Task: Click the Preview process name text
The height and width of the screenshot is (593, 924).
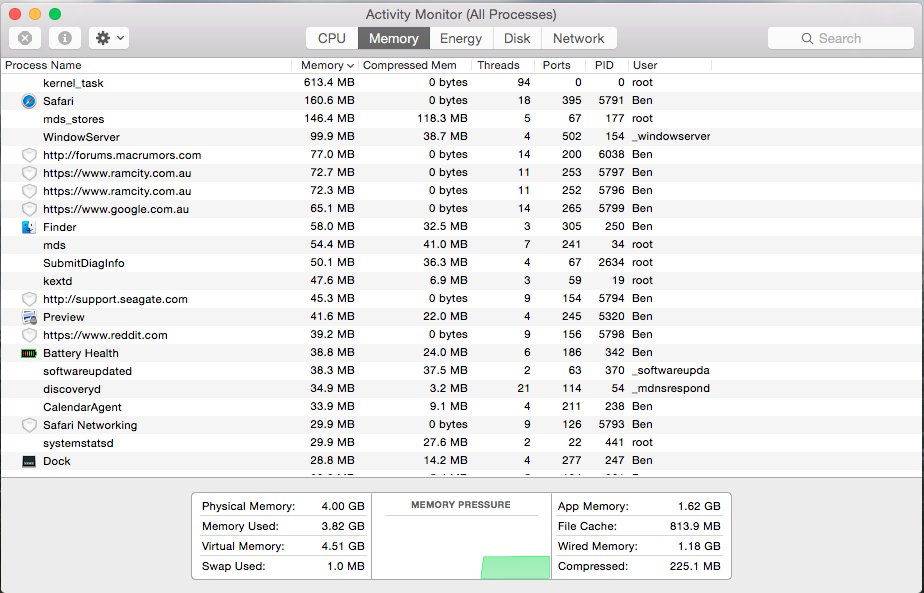Action: tap(64, 317)
